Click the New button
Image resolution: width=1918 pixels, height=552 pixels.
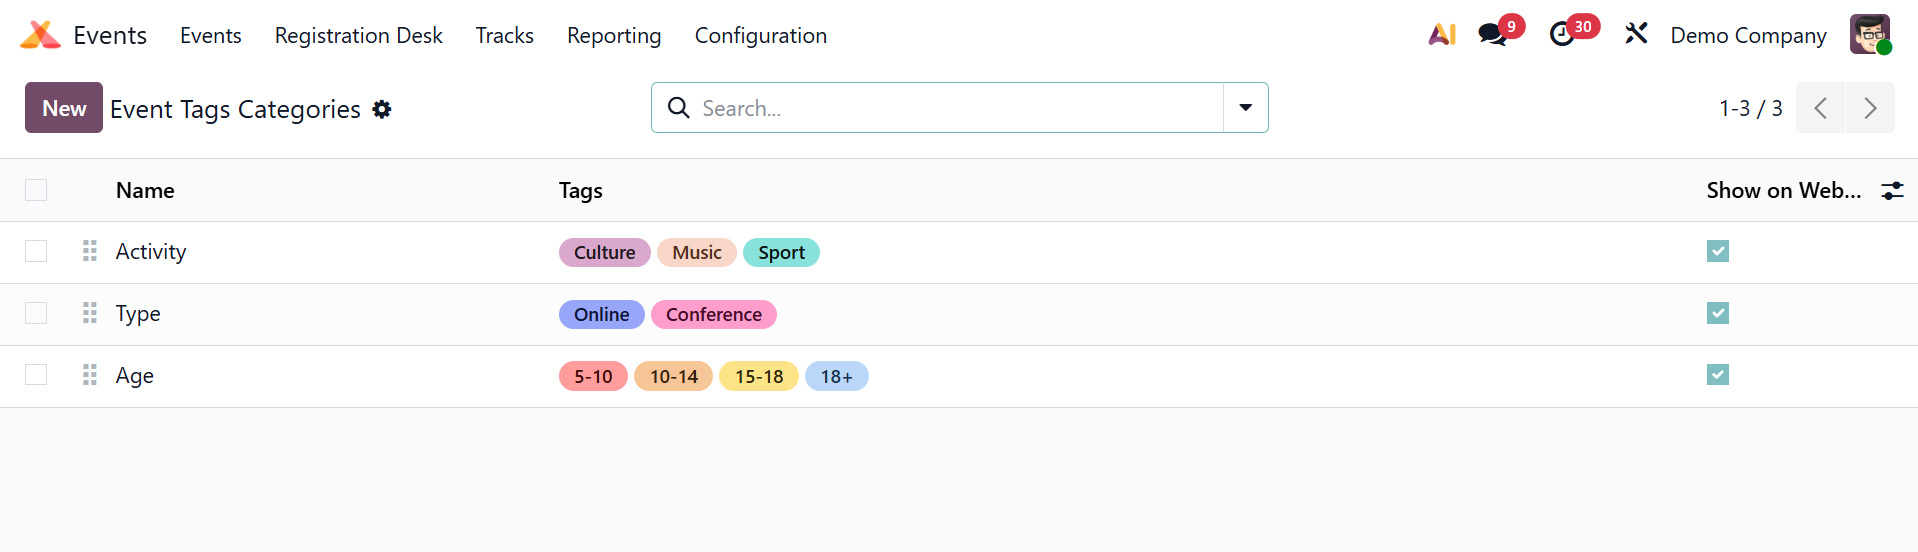64,108
